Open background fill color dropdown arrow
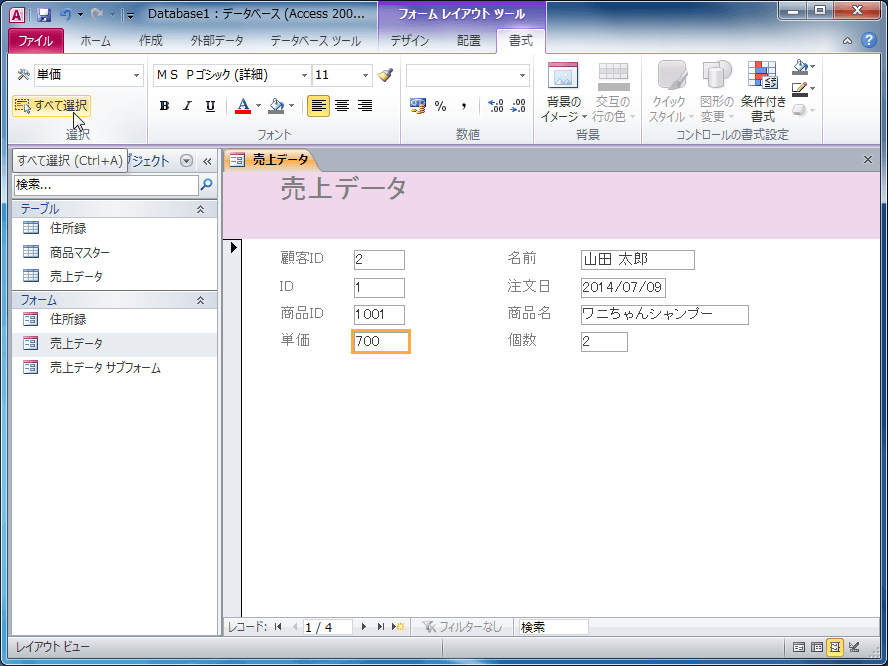Screen dimensions: 888x666 [292, 106]
